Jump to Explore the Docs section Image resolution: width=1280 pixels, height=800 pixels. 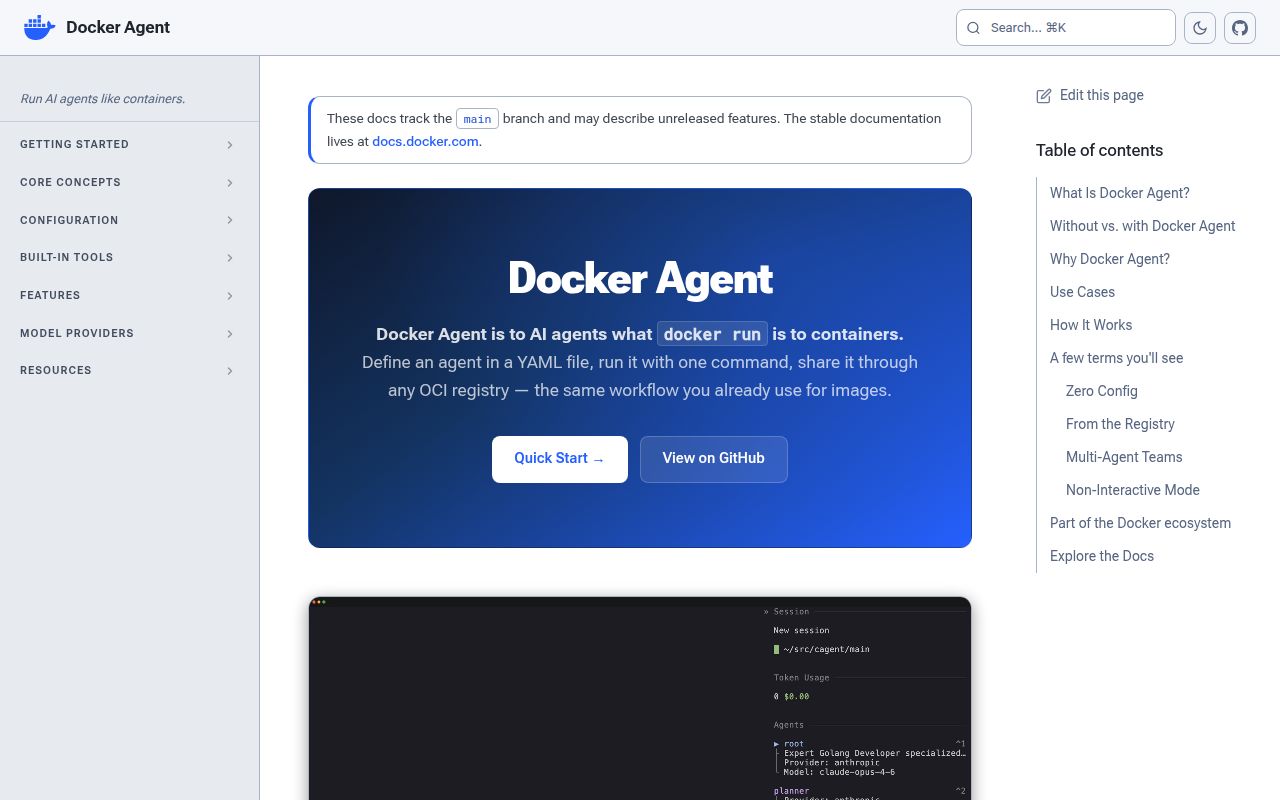tap(1102, 556)
